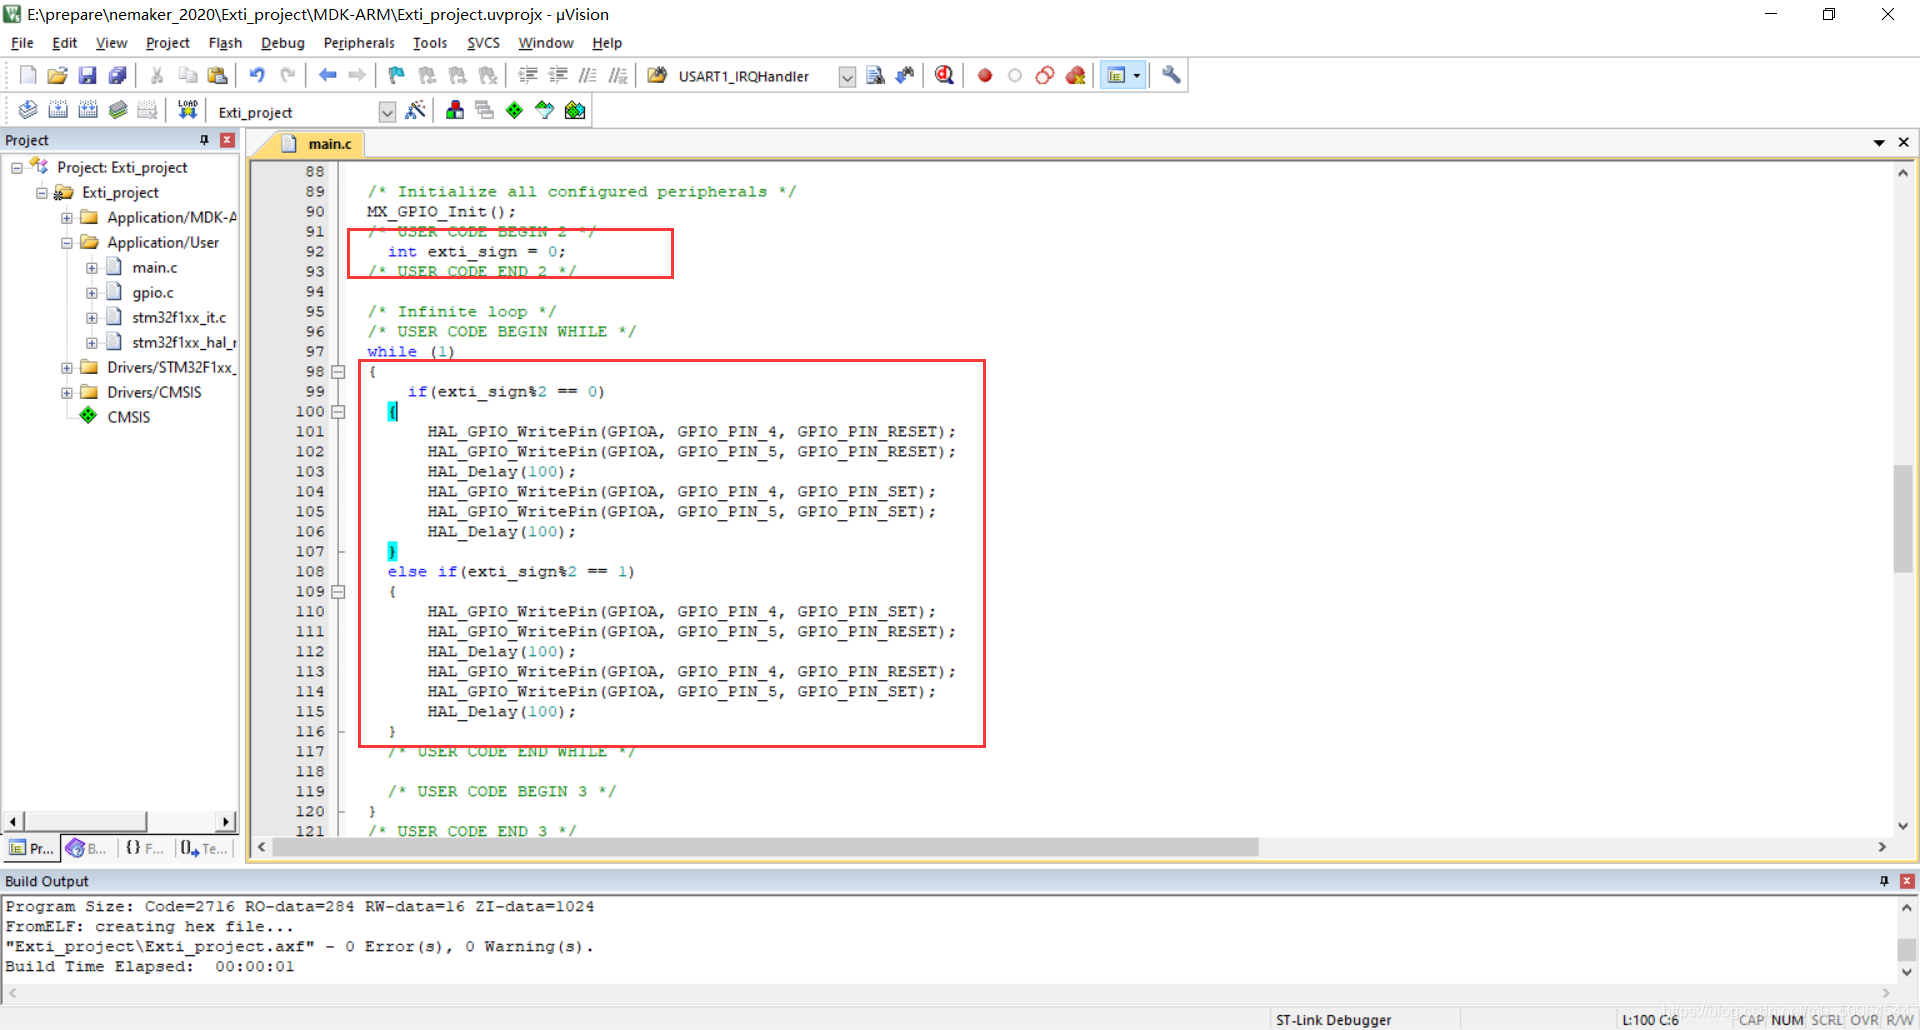The height and width of the screenshot is (1030, 1920).
Task: Switch to the Templates tab in the Project panel
Action: (204, 848)
